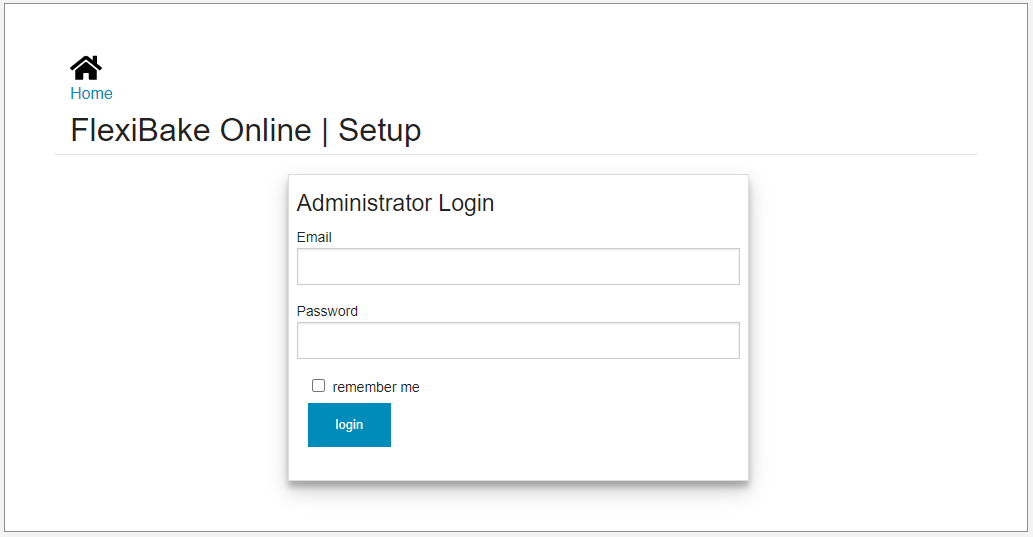This screenshot has width=1033, height=537.
Task: Place the cursor in the Email box
Action: click(x=518, y=266)
